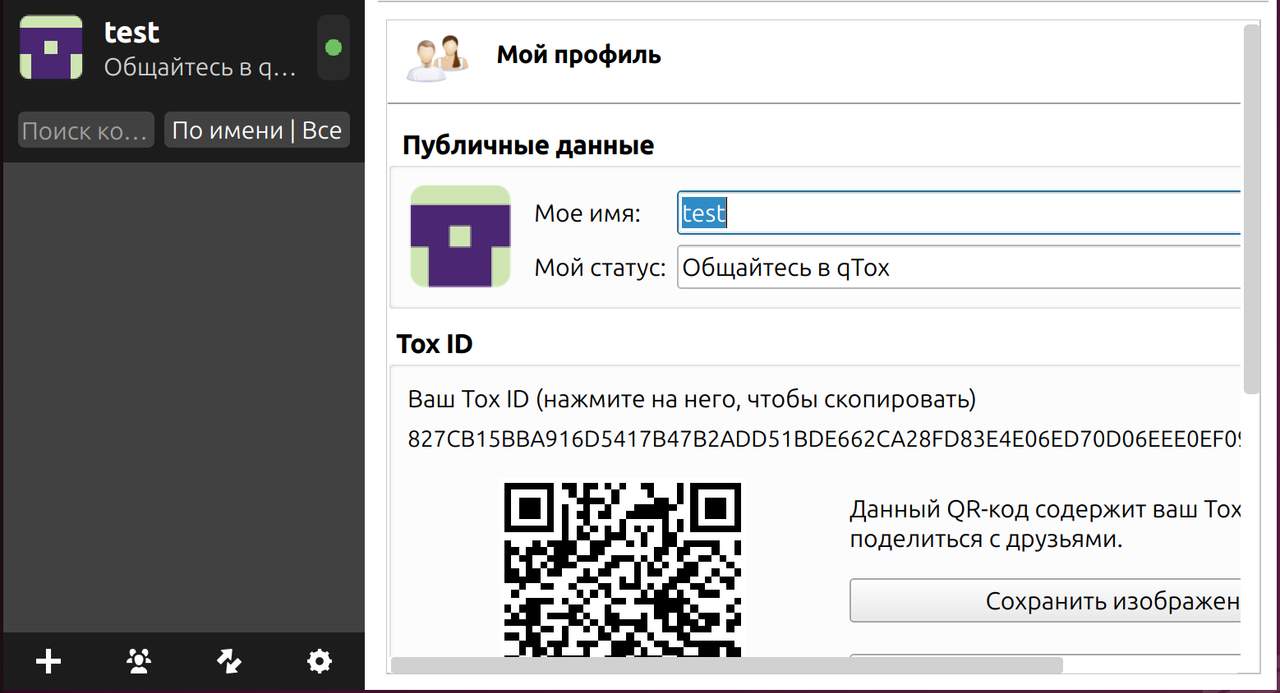Click sidebar status message 'Общайтесь в q…'
1280x693 pixels.
(201, 68)
